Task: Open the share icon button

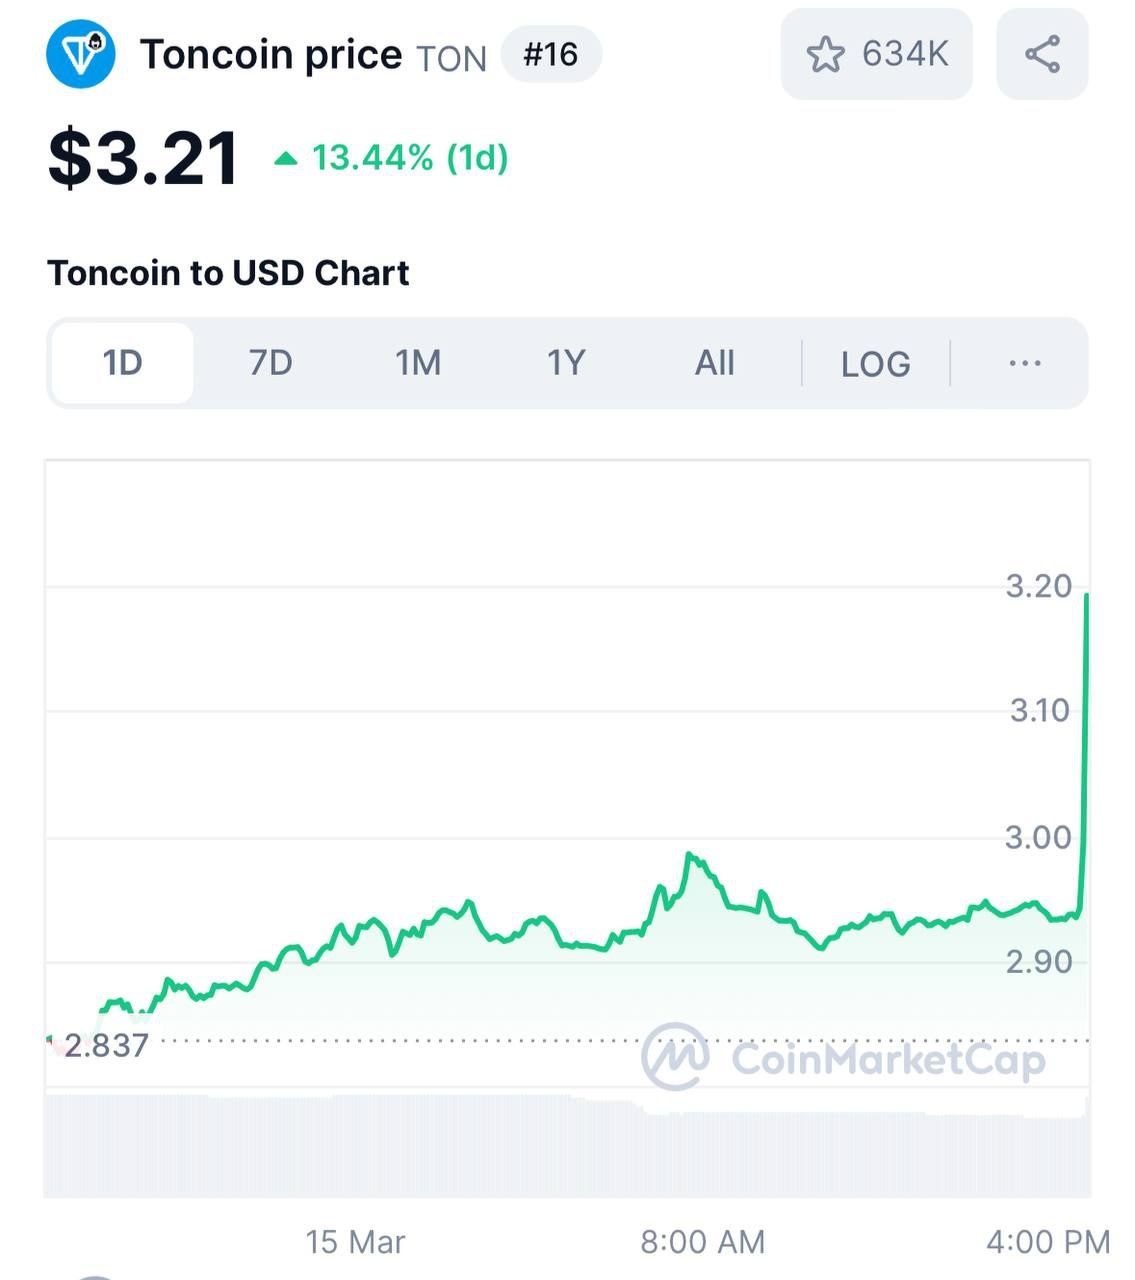Action: 1042,54
